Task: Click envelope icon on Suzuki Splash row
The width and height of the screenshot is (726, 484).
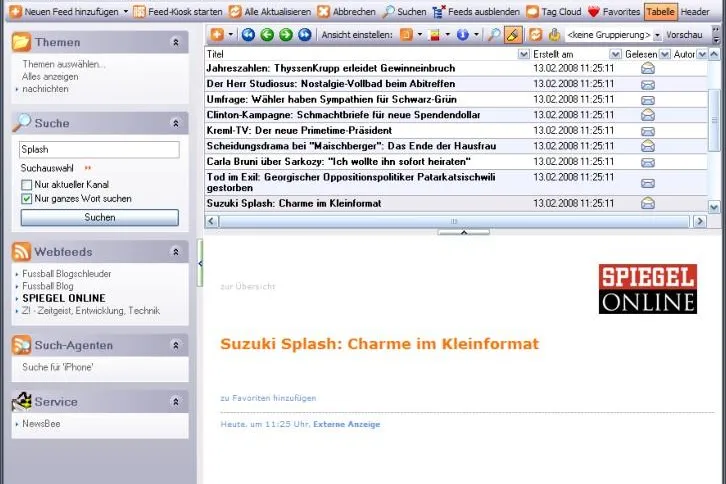Action: click(648, 203)
